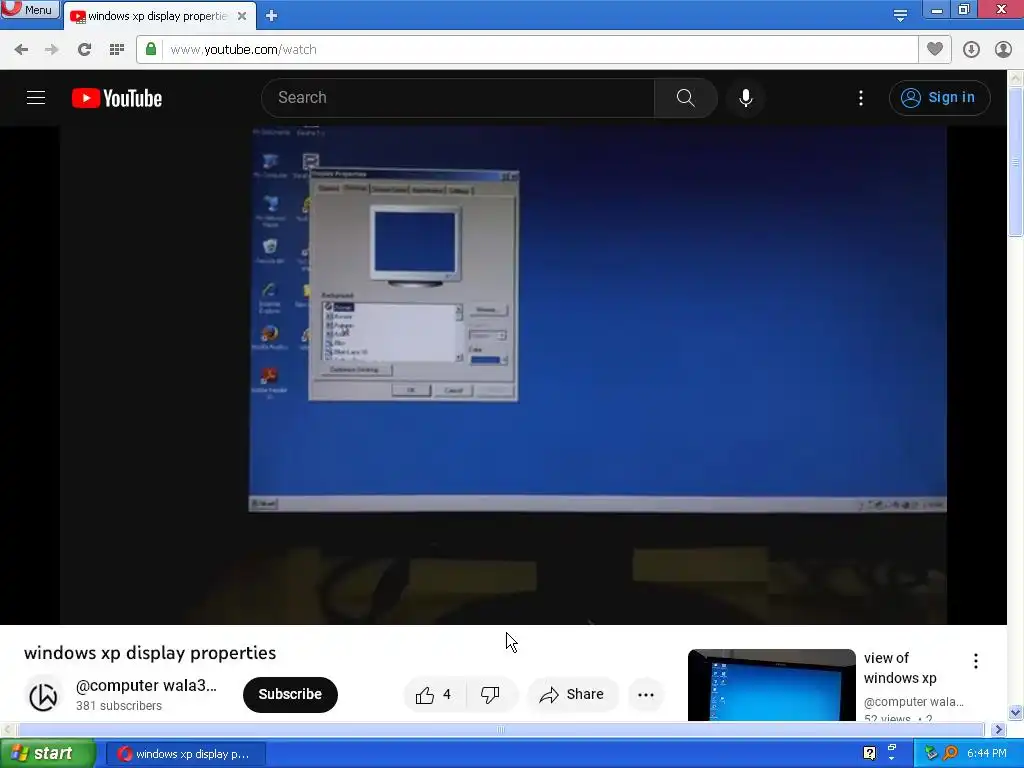Click the horizontal scrollbar right arrow

[998, 729]
